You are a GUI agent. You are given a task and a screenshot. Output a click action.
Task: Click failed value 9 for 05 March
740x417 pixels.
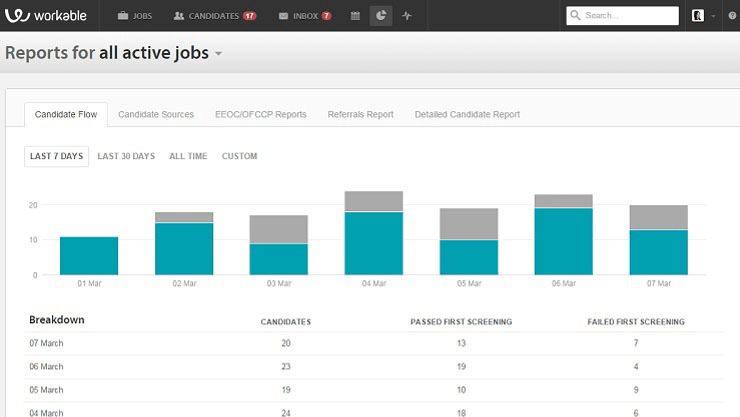coord(636,390)
